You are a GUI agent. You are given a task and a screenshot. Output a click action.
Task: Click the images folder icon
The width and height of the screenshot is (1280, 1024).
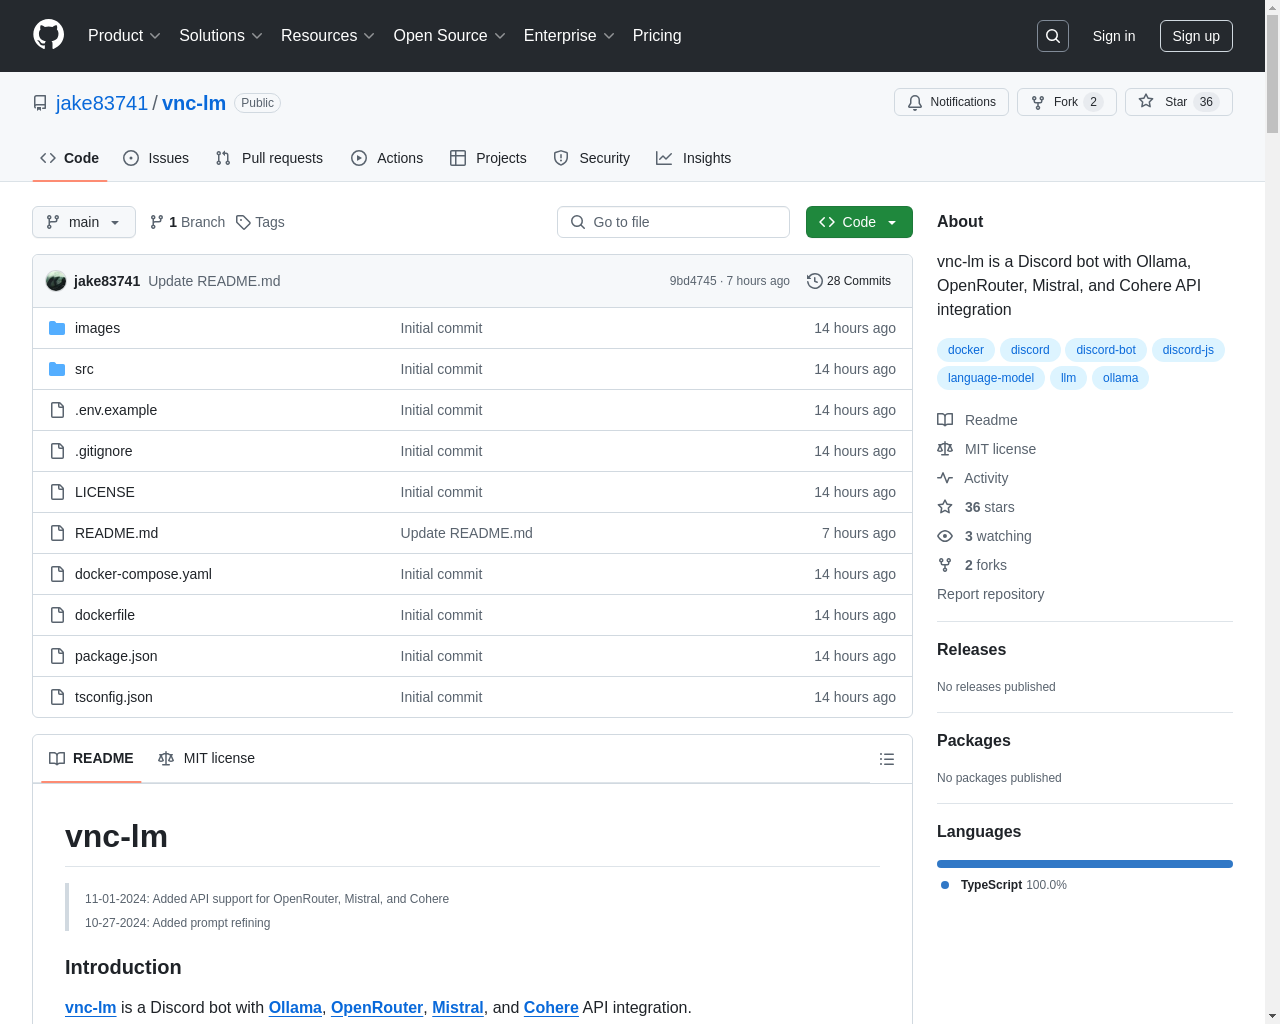tap(57, 328)
